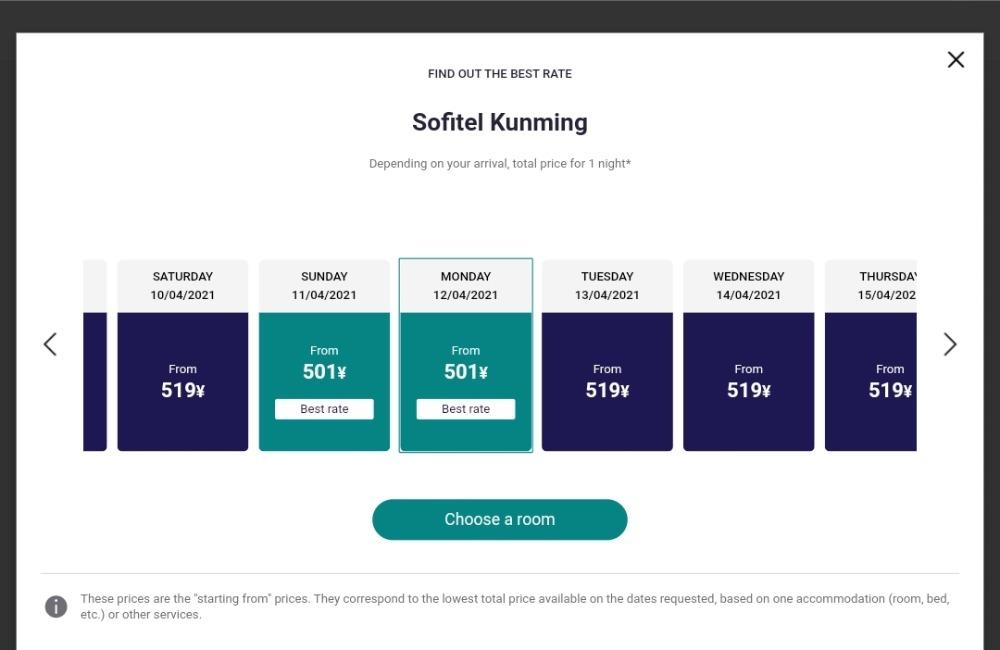Select Monday 12/04/2021 rate card
The image size is (1000, 650).
point(466,355)
